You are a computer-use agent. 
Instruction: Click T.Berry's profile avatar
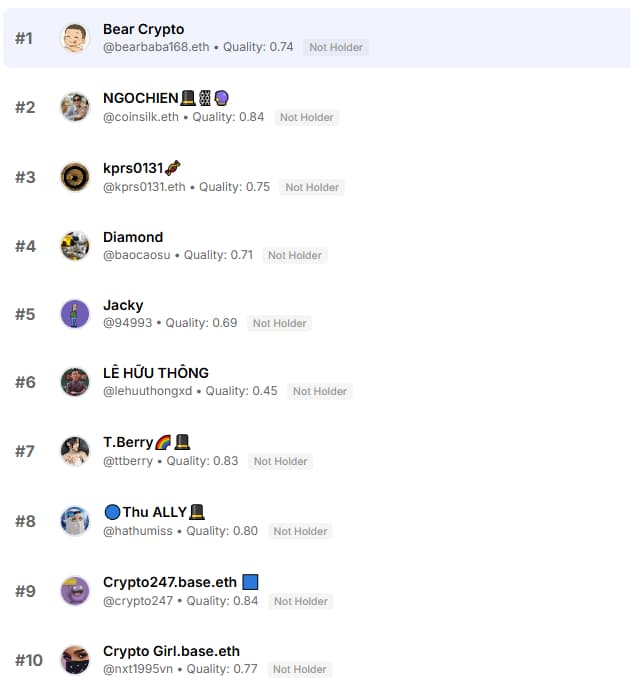click(75, 451)
